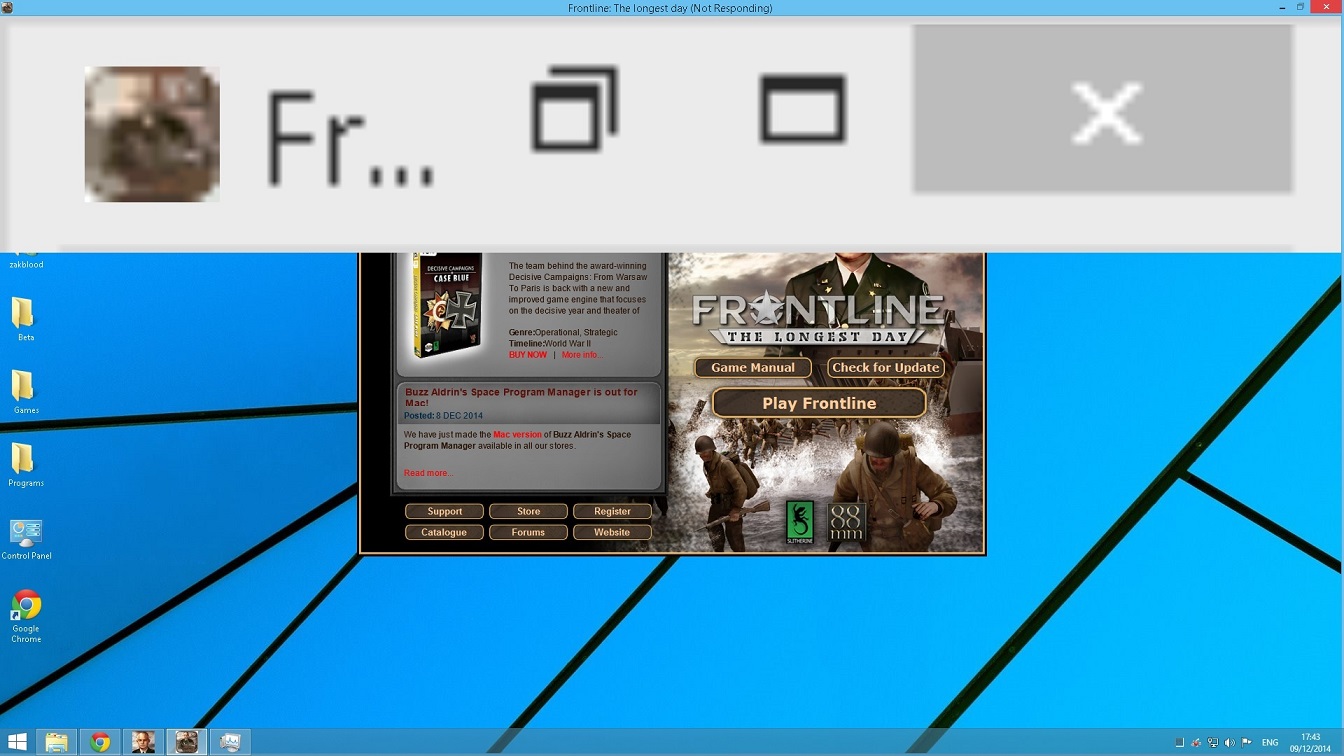Open the Beta folder on desktop
The image size is (1344, 756).
pos(24,320)
